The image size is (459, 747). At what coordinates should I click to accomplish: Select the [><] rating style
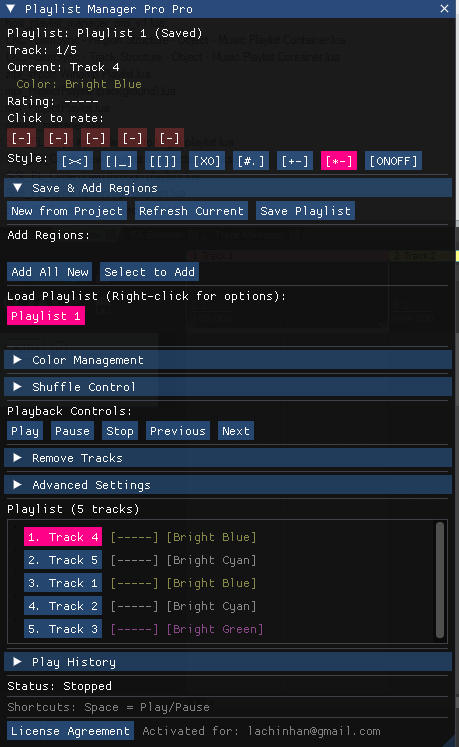click(75, 161)
